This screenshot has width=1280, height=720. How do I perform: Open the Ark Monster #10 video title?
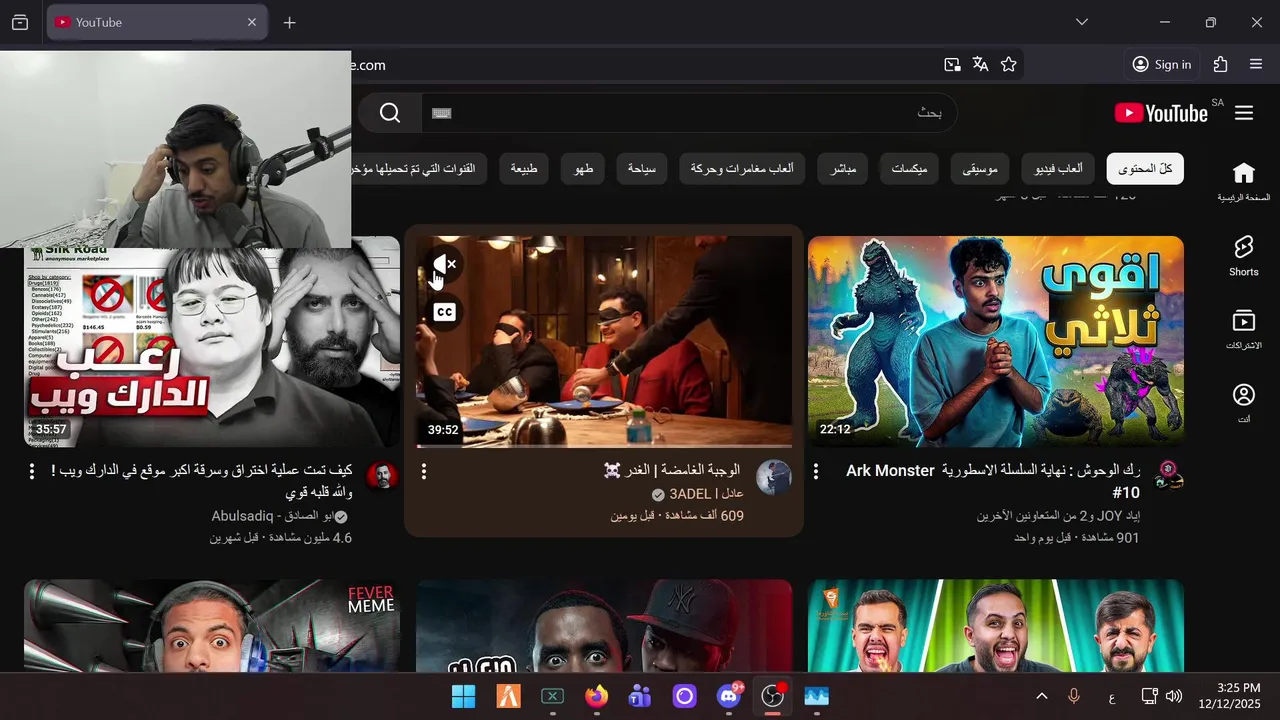[x=993, y=481]
